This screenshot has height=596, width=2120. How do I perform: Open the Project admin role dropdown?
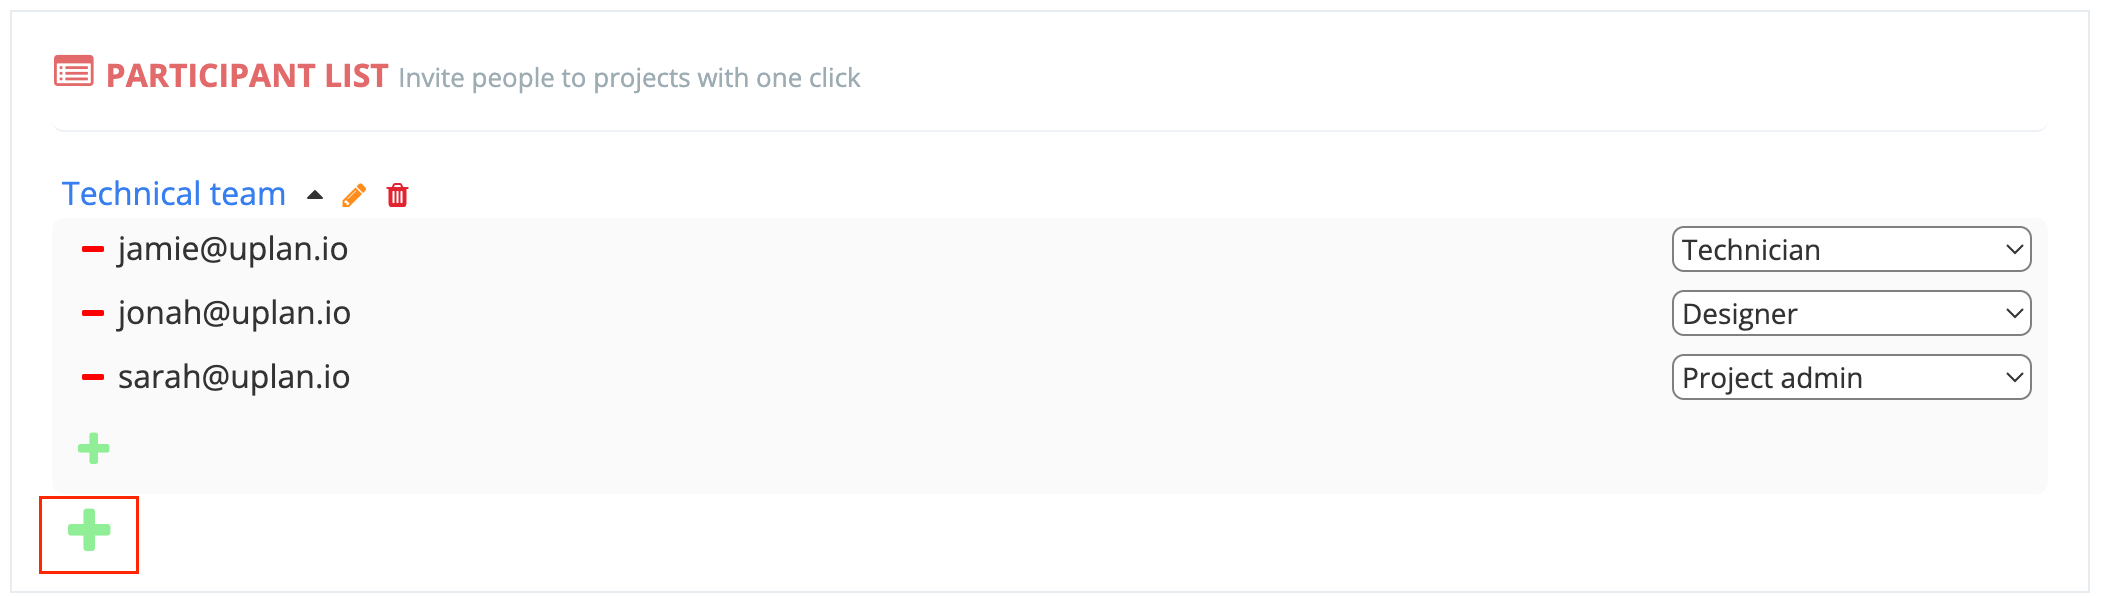1851,377
